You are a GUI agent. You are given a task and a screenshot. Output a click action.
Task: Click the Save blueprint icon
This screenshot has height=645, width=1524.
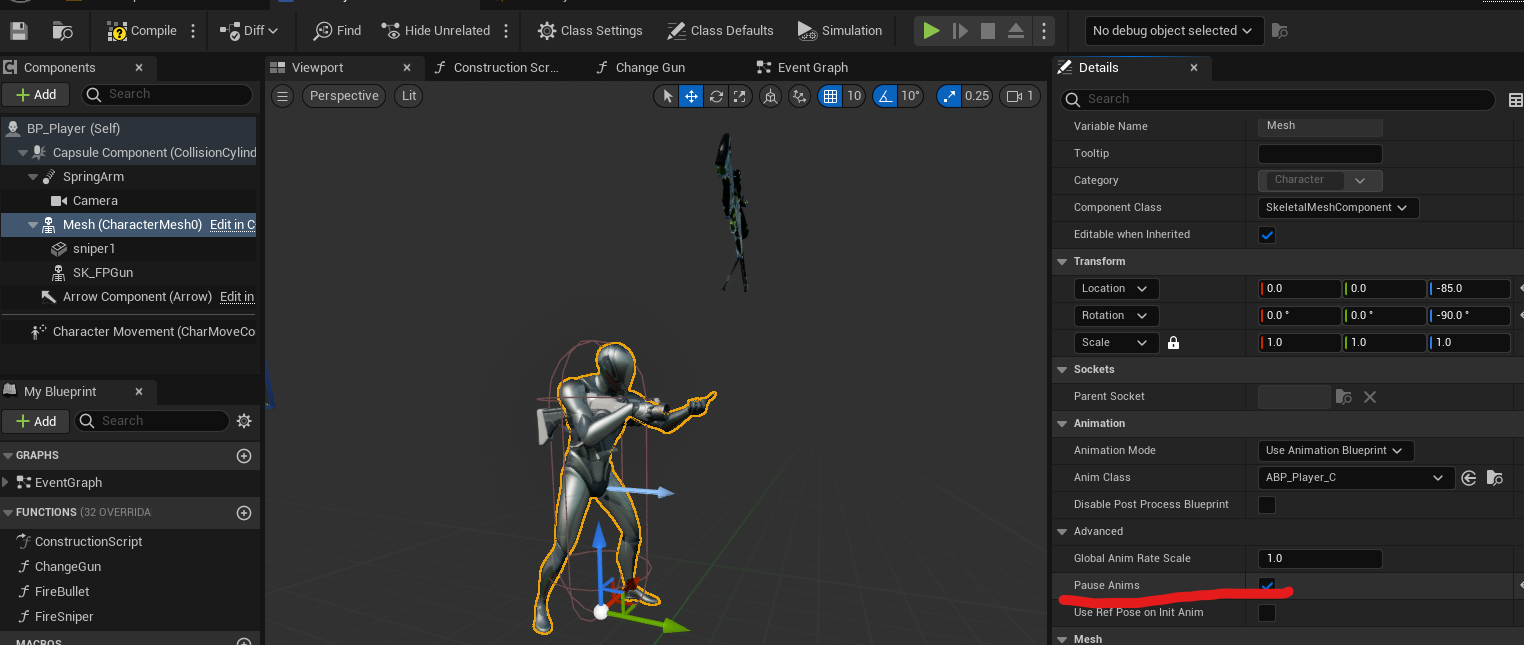[x=19, y=31]
